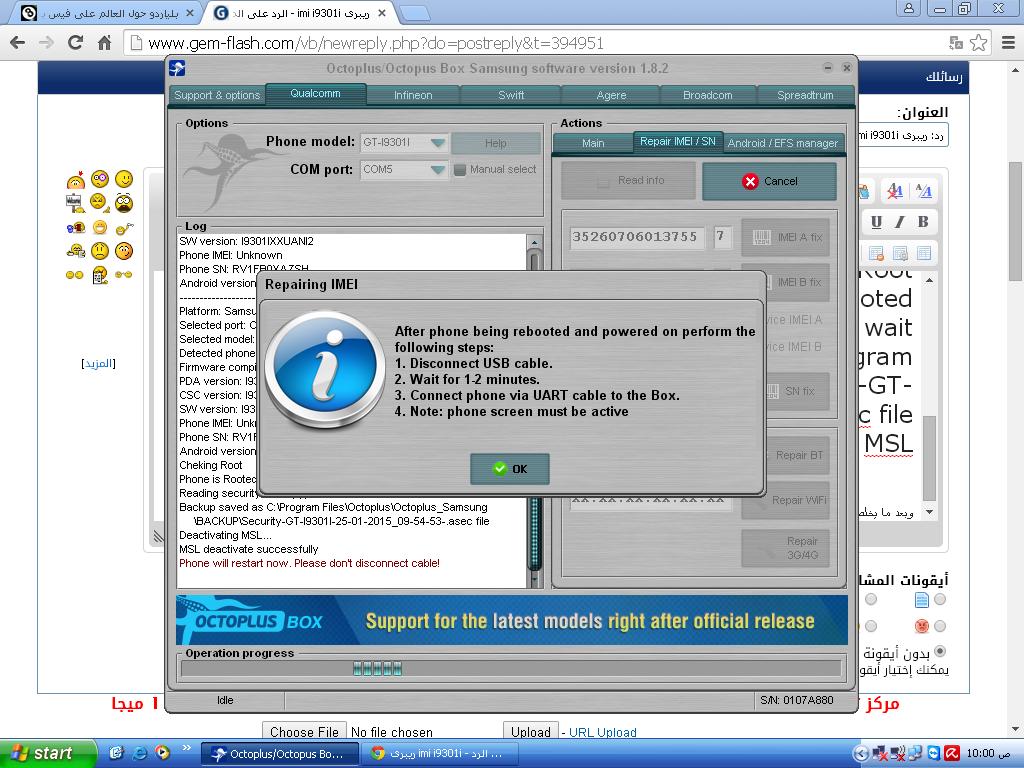
Task: Select the angry red face post icon radio
Action: pos(940,626)
